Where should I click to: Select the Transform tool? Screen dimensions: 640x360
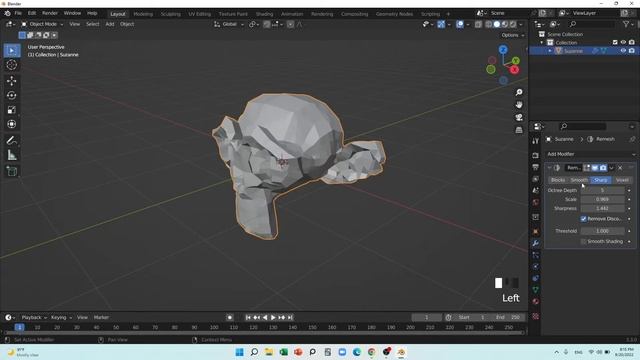12,124
